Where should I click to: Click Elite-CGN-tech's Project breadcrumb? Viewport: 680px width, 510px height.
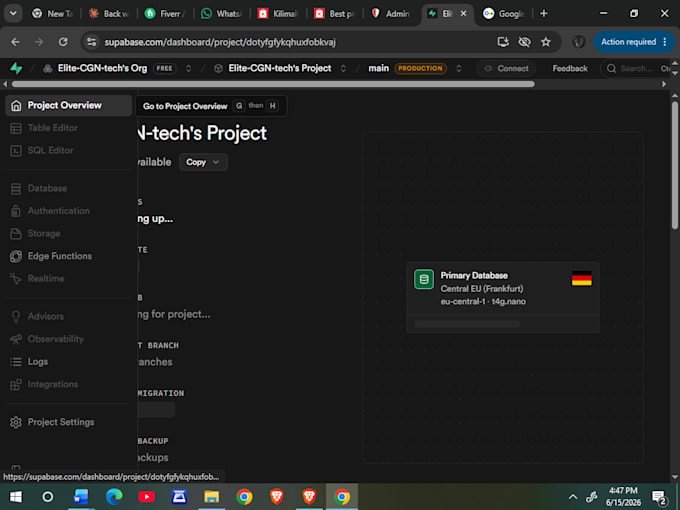point(280,69)
